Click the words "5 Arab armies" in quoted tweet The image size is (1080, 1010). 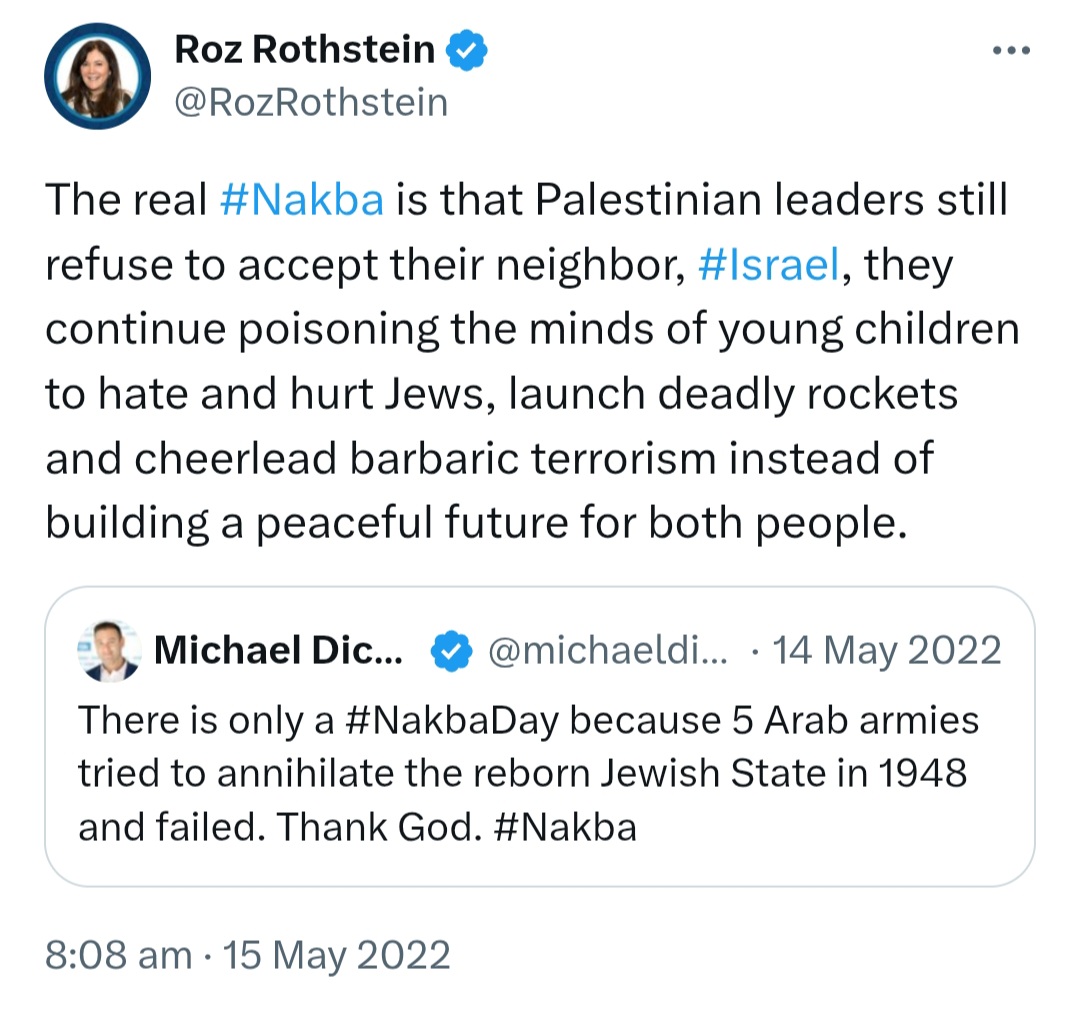(x=855, y=721)
